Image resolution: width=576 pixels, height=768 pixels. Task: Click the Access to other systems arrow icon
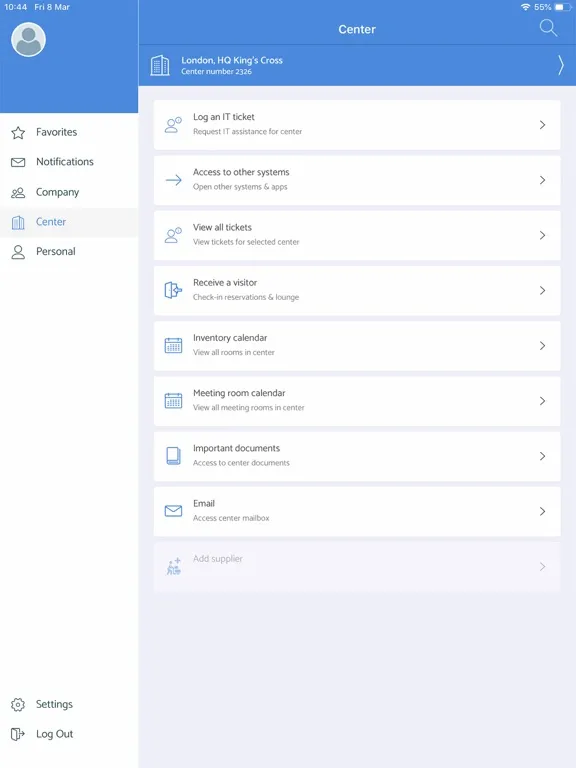coord(173,180)
